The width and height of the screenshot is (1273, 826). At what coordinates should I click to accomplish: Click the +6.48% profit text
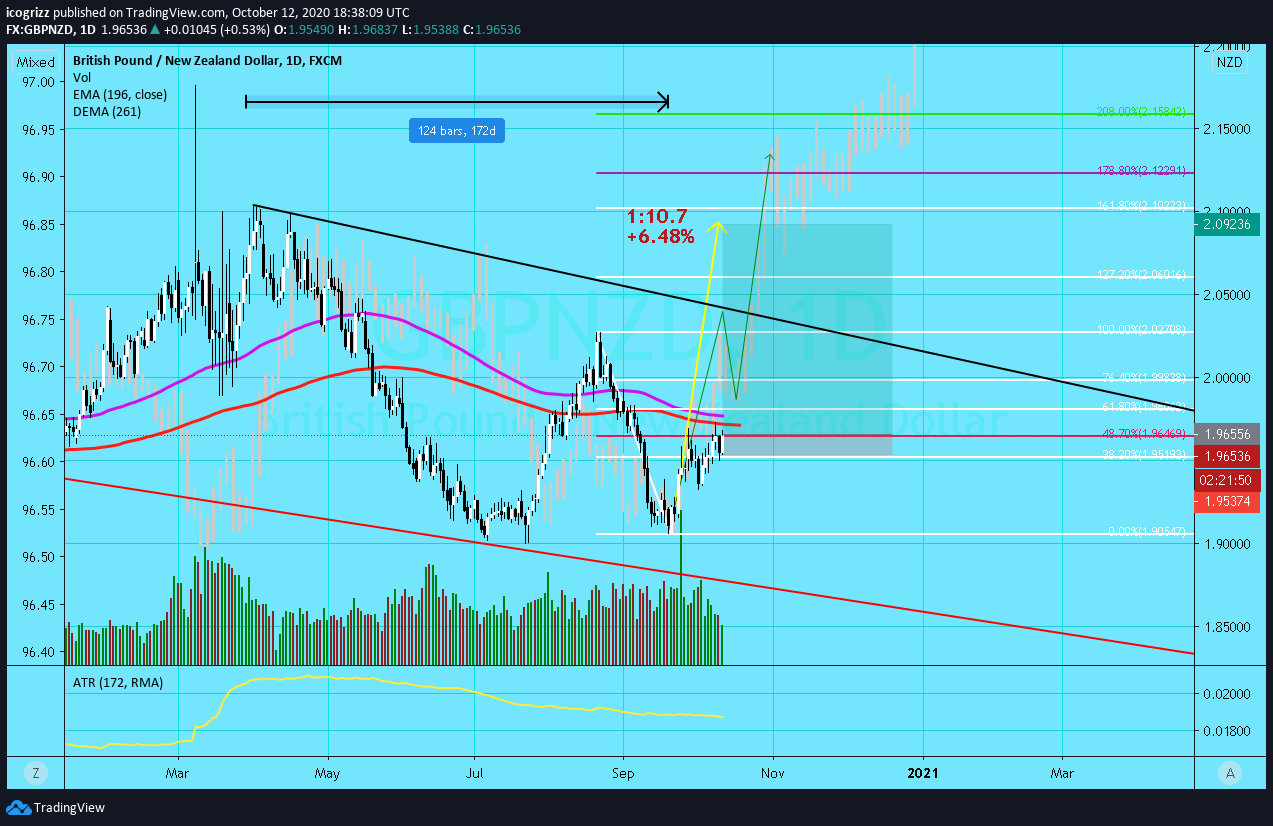click(660, 236)
